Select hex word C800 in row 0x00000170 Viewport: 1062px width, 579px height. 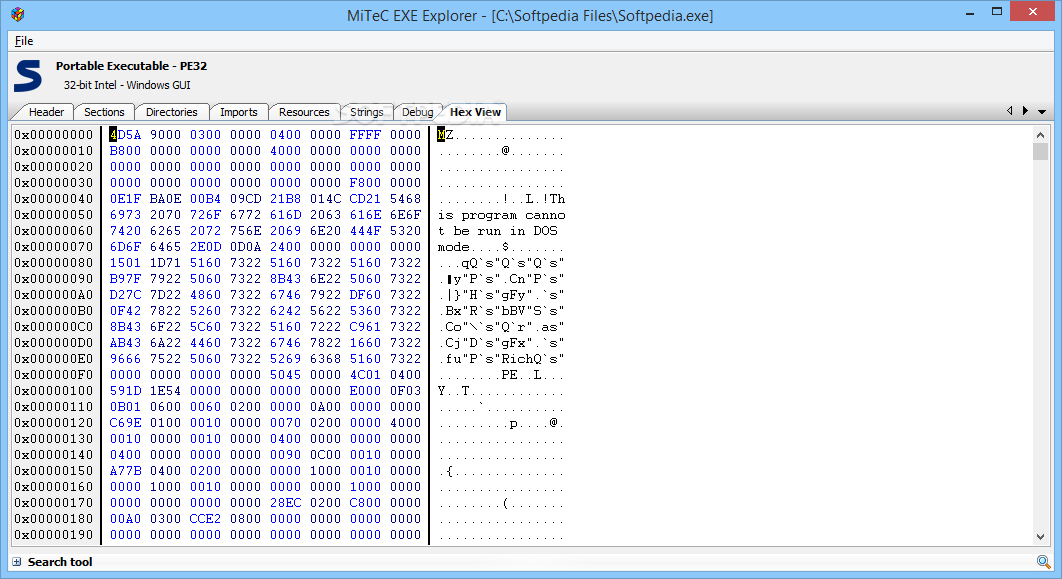pos(365,503)
